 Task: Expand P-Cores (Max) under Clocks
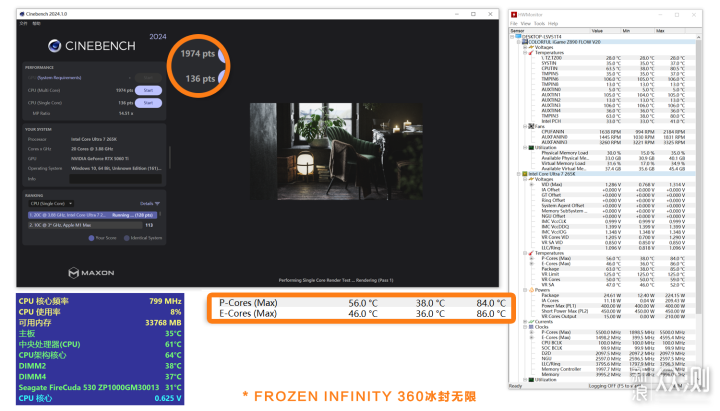pyautogui.click(x=532, y=332)
